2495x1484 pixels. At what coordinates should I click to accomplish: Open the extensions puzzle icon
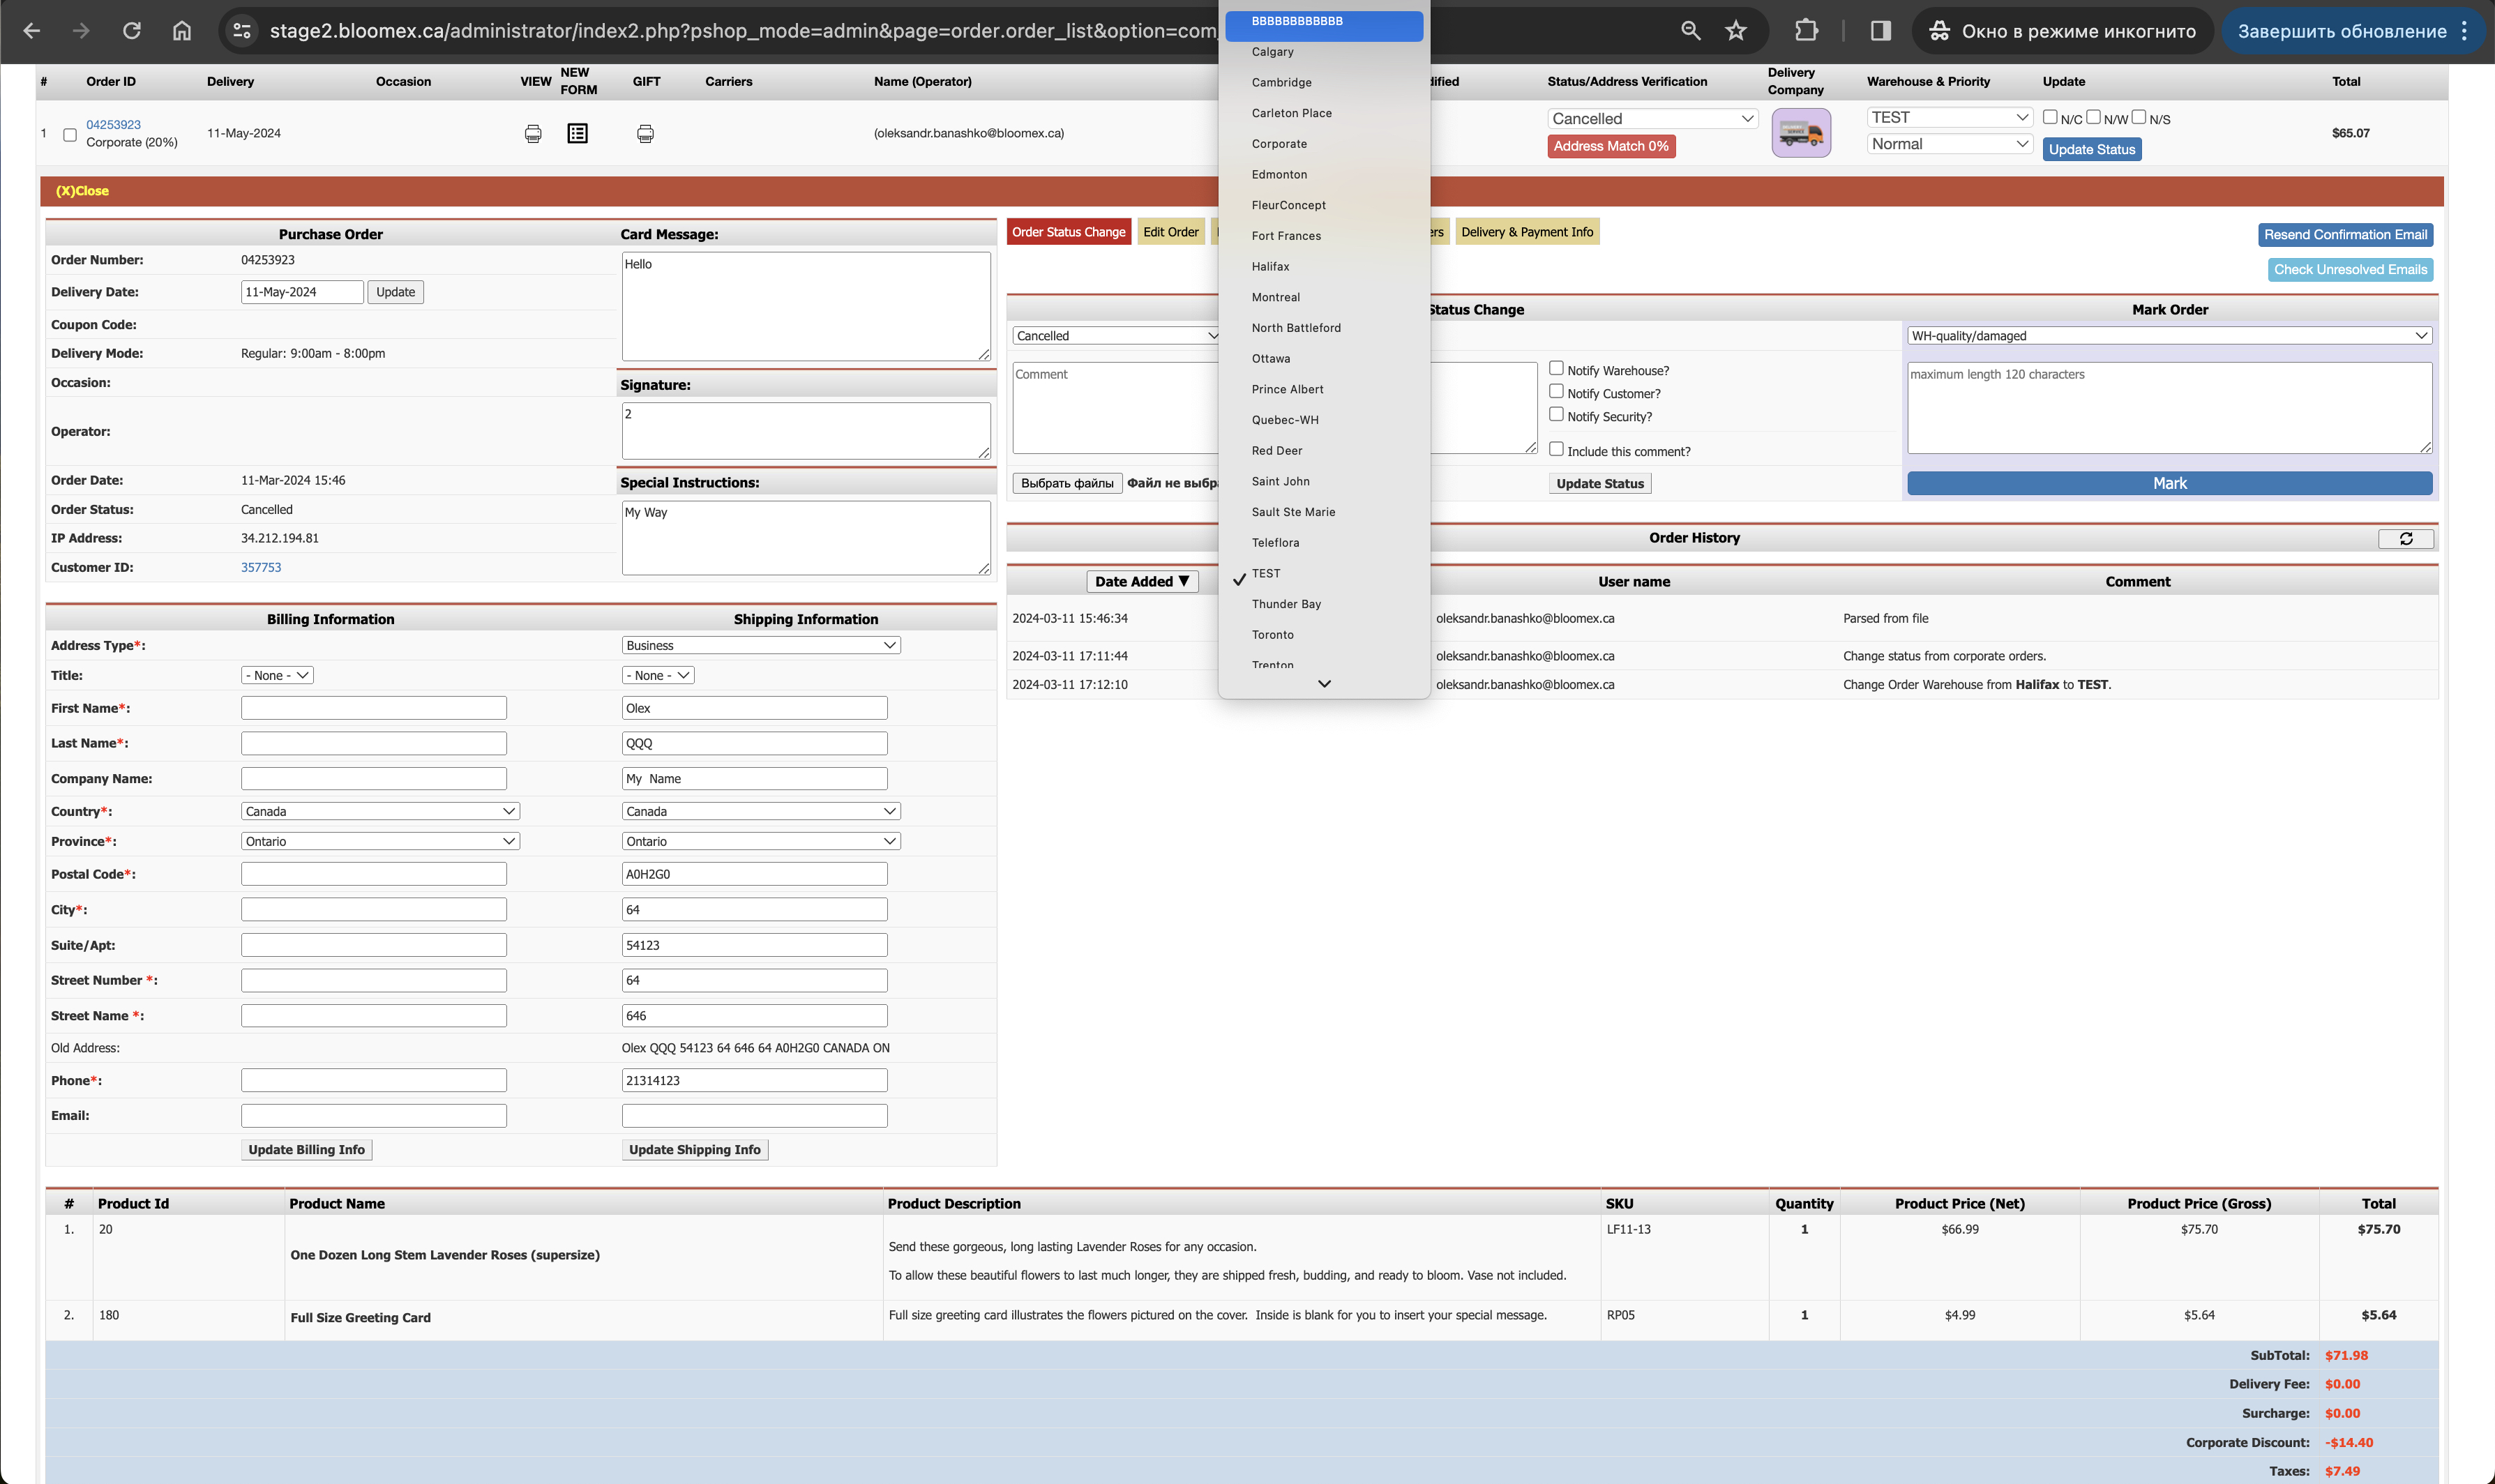click(x=1806, y=31)
